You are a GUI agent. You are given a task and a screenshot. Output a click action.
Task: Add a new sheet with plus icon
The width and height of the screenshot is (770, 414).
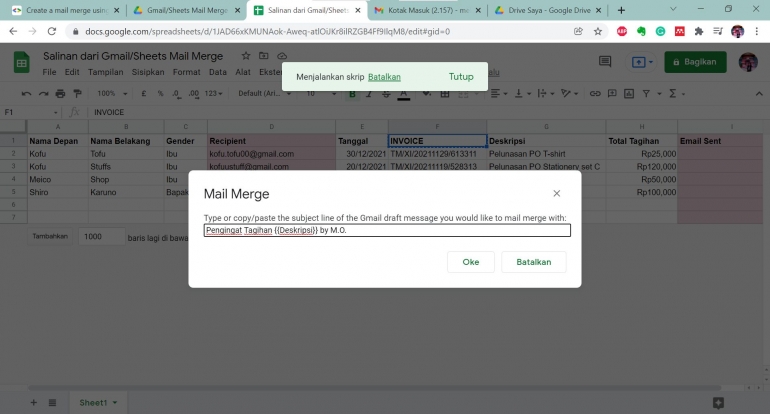33,403
